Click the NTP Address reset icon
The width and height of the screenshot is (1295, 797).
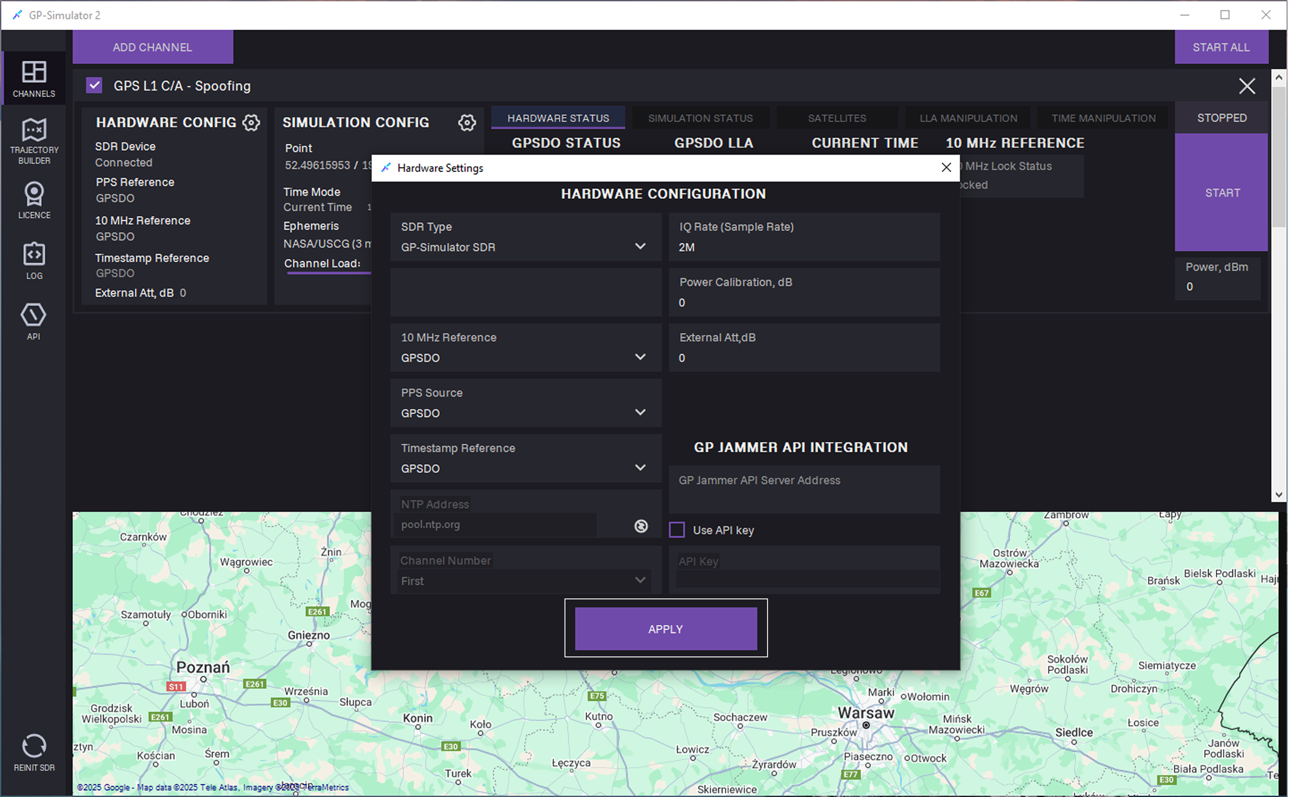[641, 526]
